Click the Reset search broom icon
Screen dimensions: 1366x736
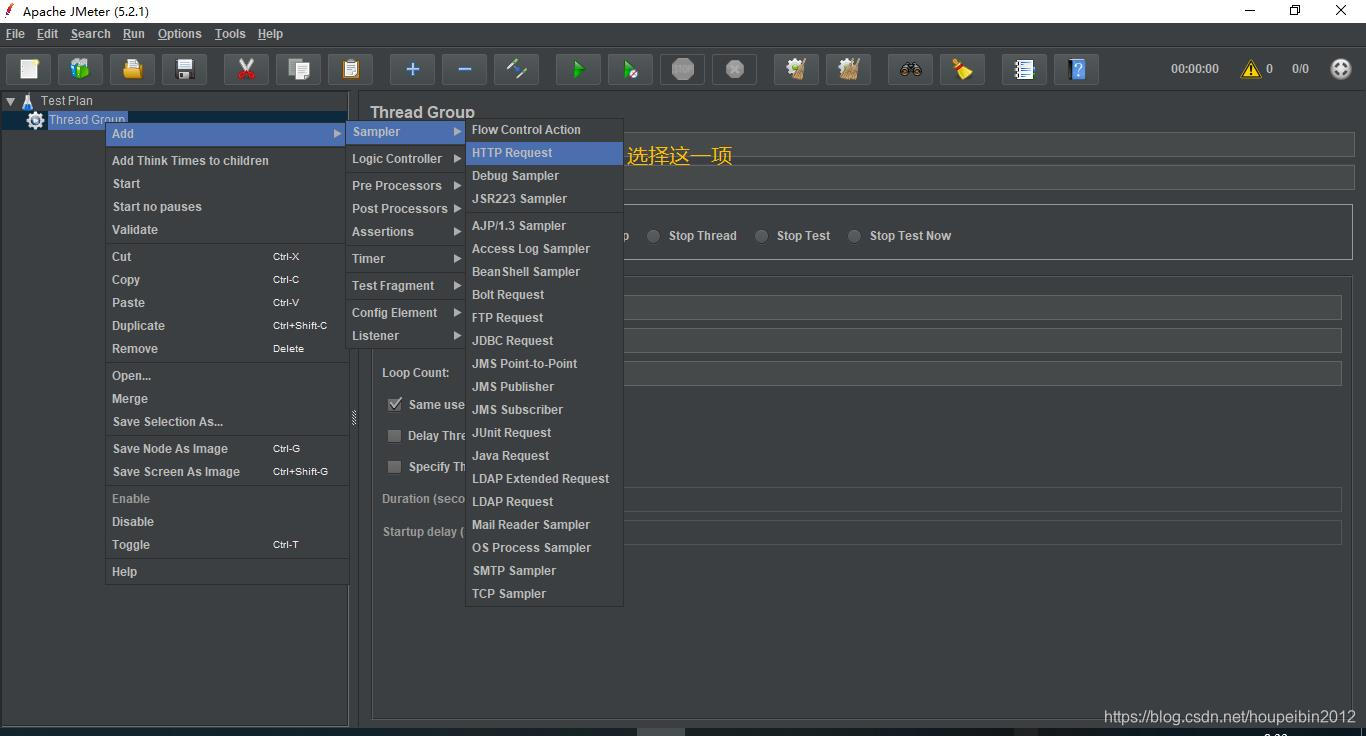point(962,69)
